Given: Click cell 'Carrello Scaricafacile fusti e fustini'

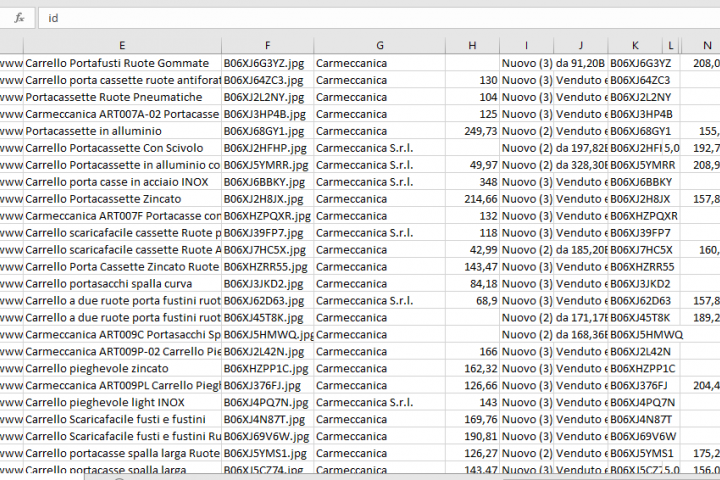Looking at the screenshot, I should tap(122, 419).
